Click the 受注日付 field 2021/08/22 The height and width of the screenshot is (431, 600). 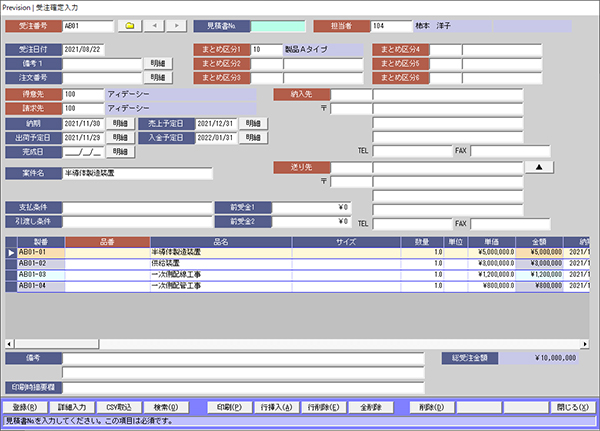(83, 49)
